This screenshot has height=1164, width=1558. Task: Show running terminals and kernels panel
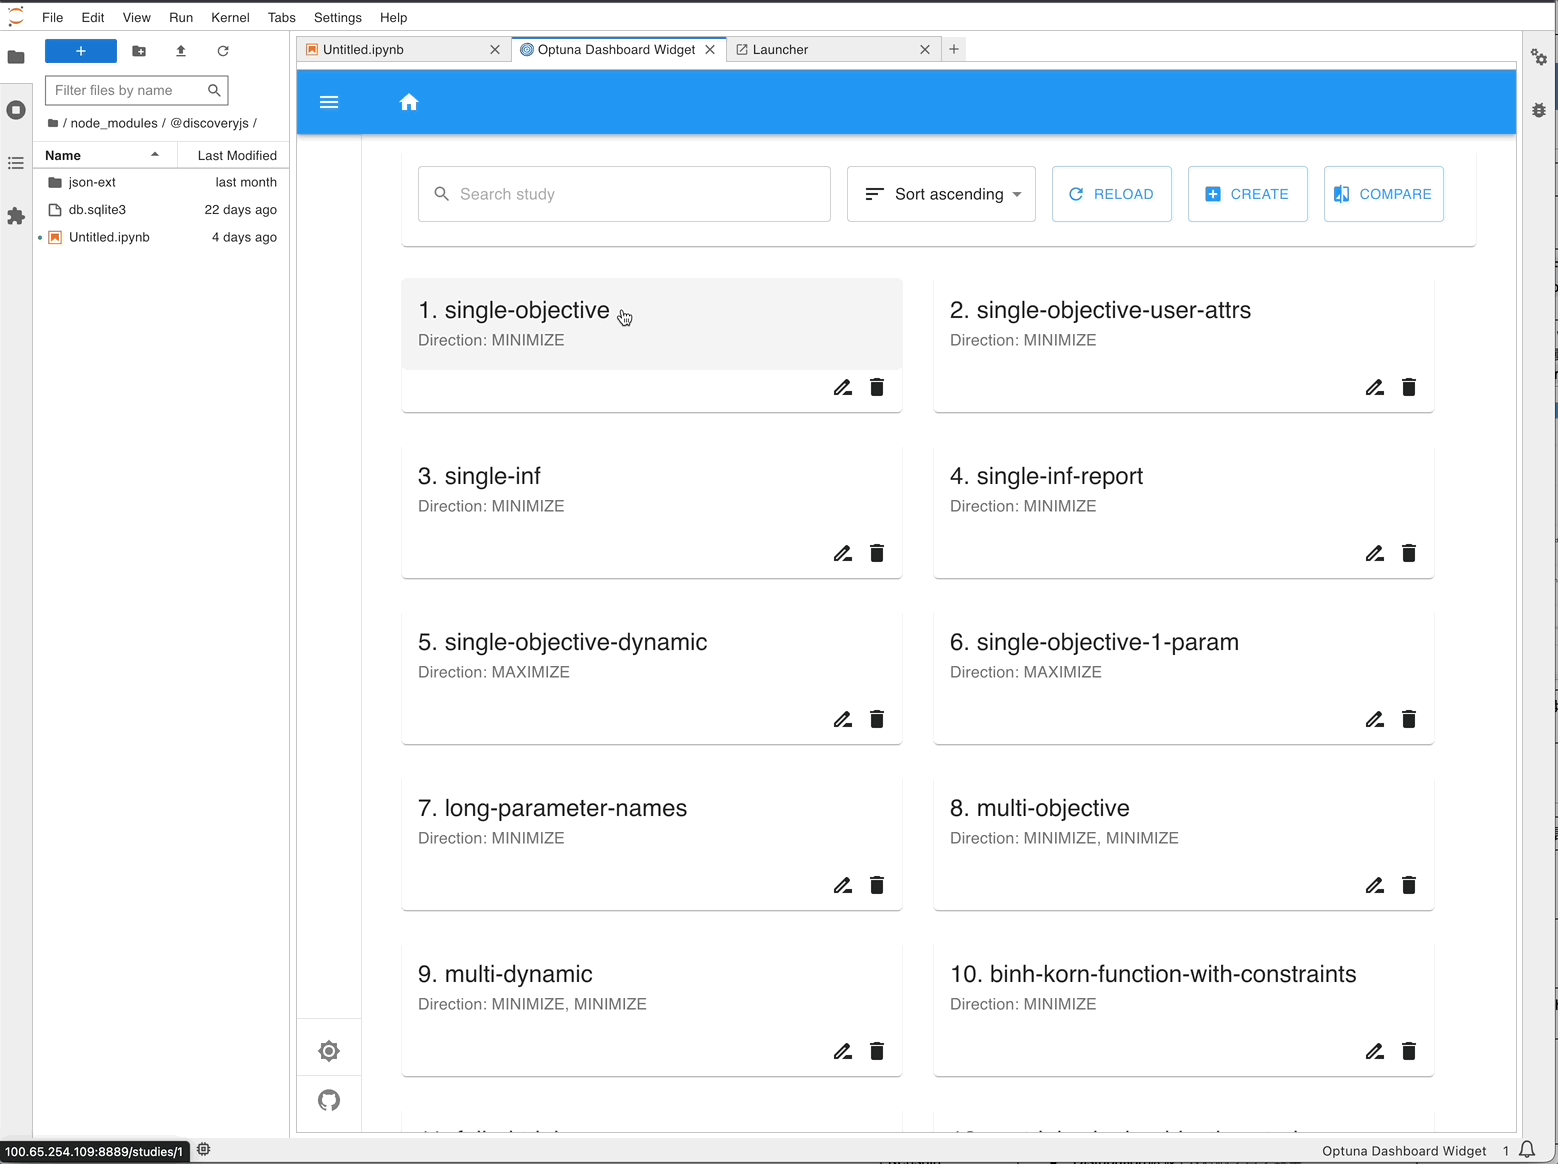(x=16, y=110)
